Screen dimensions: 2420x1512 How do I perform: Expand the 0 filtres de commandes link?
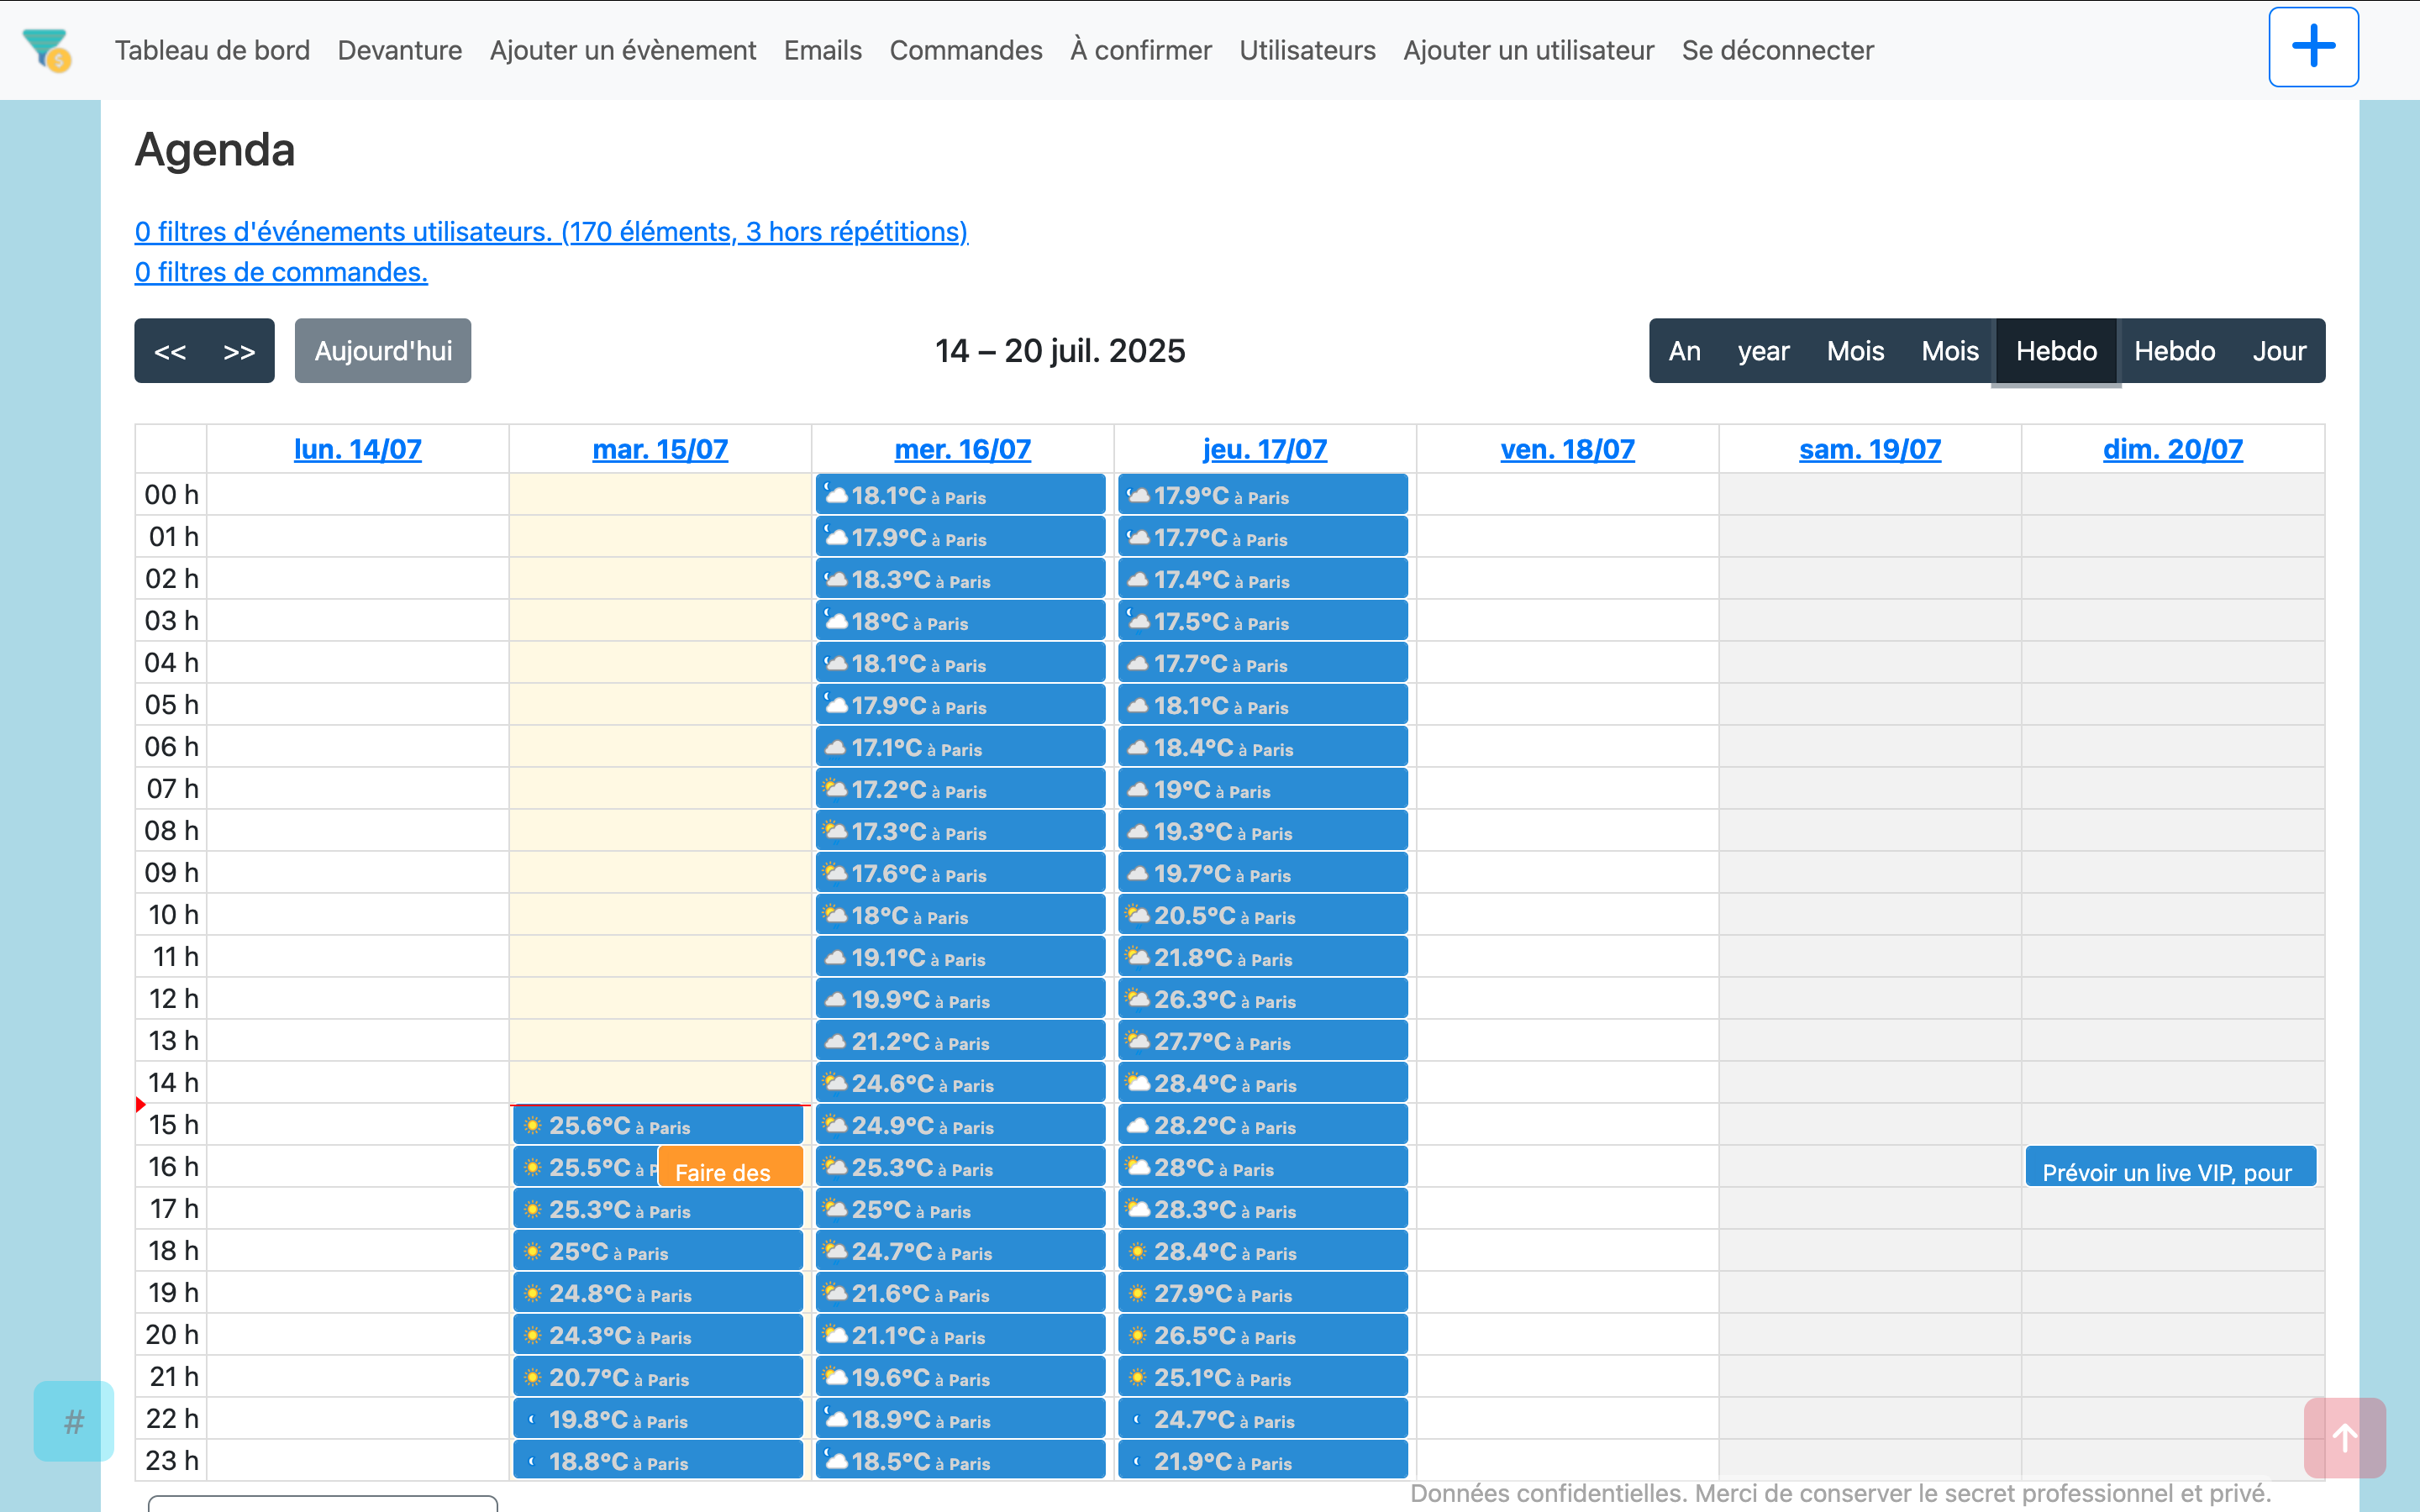[281, 272]
